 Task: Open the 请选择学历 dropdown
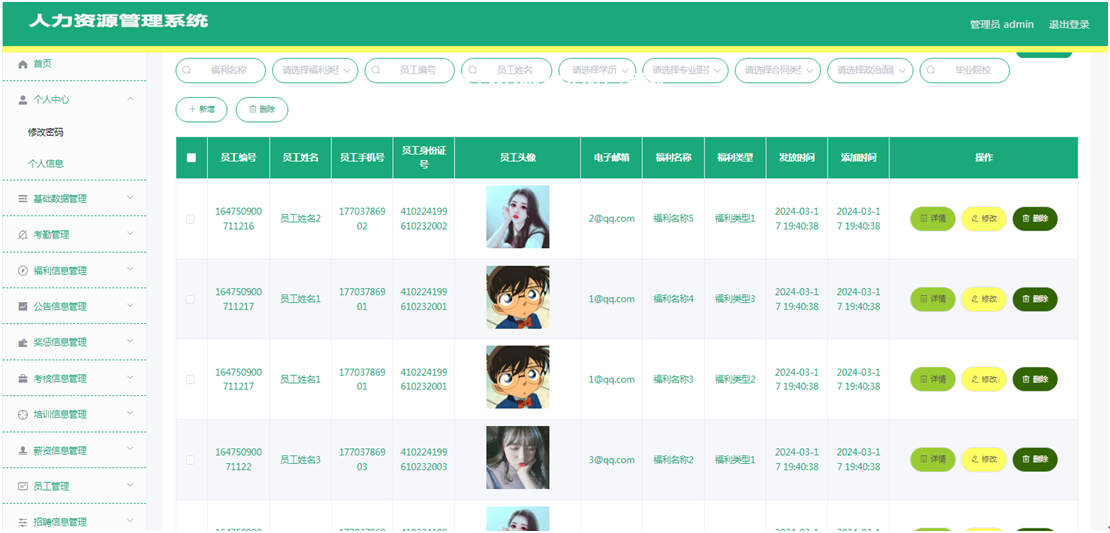click(x=596, y=71)
